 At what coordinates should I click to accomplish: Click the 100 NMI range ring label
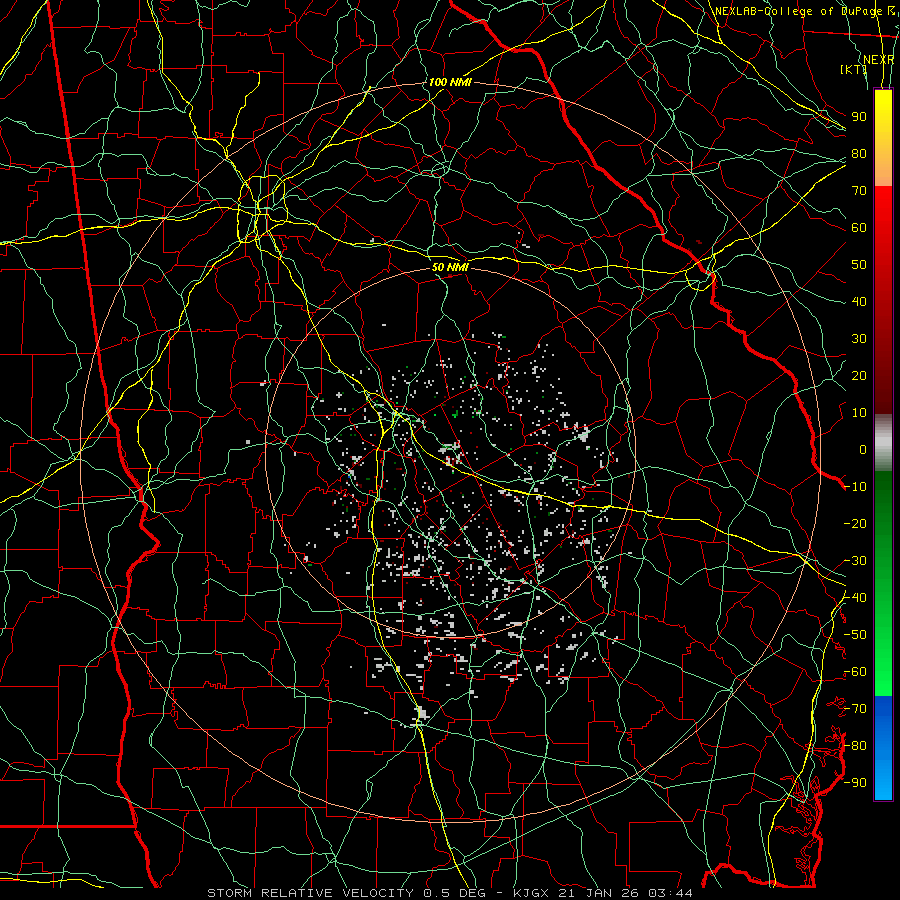tap(450, 82)
